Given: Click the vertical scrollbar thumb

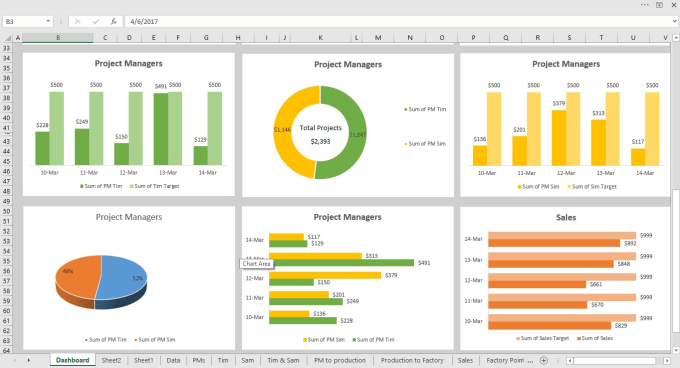Looking at the screenshot, I should tap(675, 261).
